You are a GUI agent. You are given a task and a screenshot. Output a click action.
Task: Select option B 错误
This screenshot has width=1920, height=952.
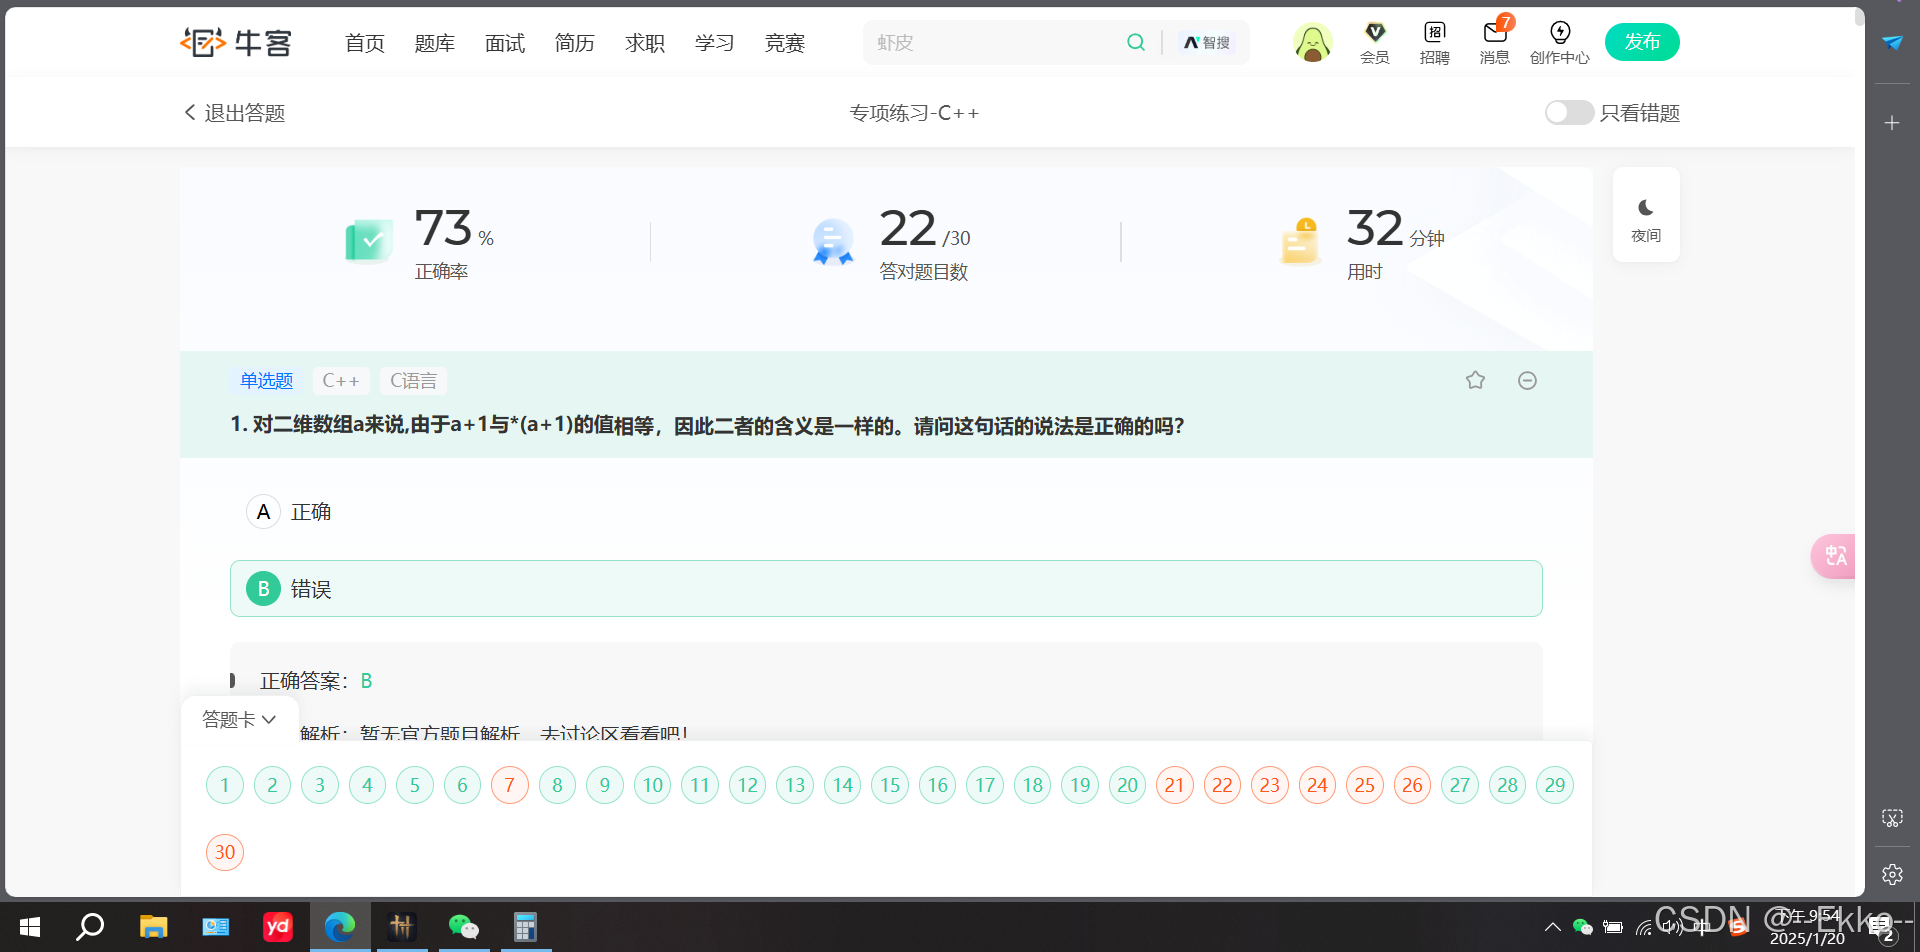[886, 589]
